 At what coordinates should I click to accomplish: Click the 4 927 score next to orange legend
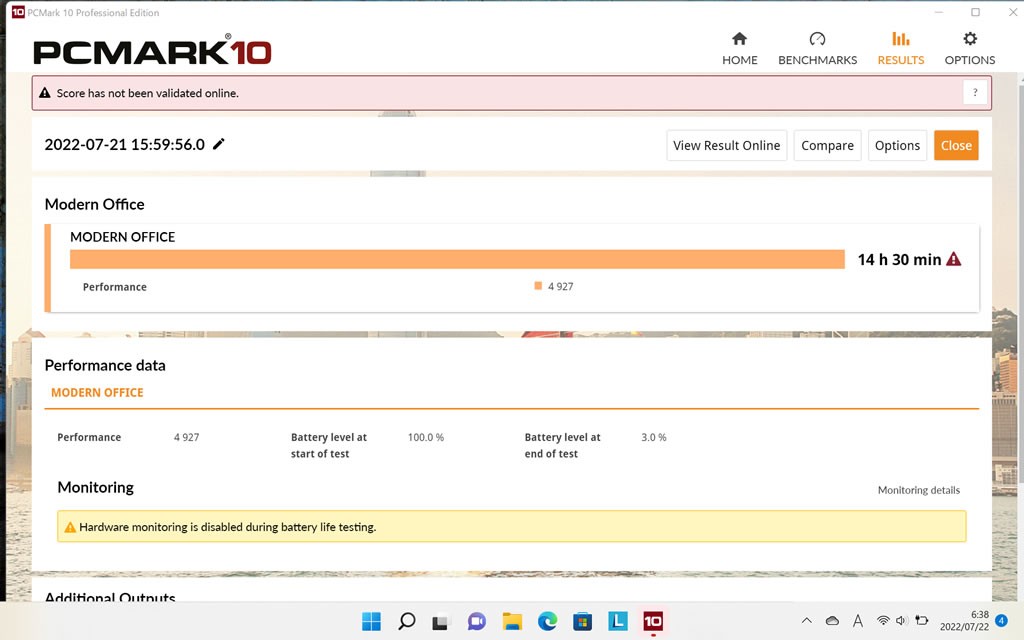click(x=560, y=286)
